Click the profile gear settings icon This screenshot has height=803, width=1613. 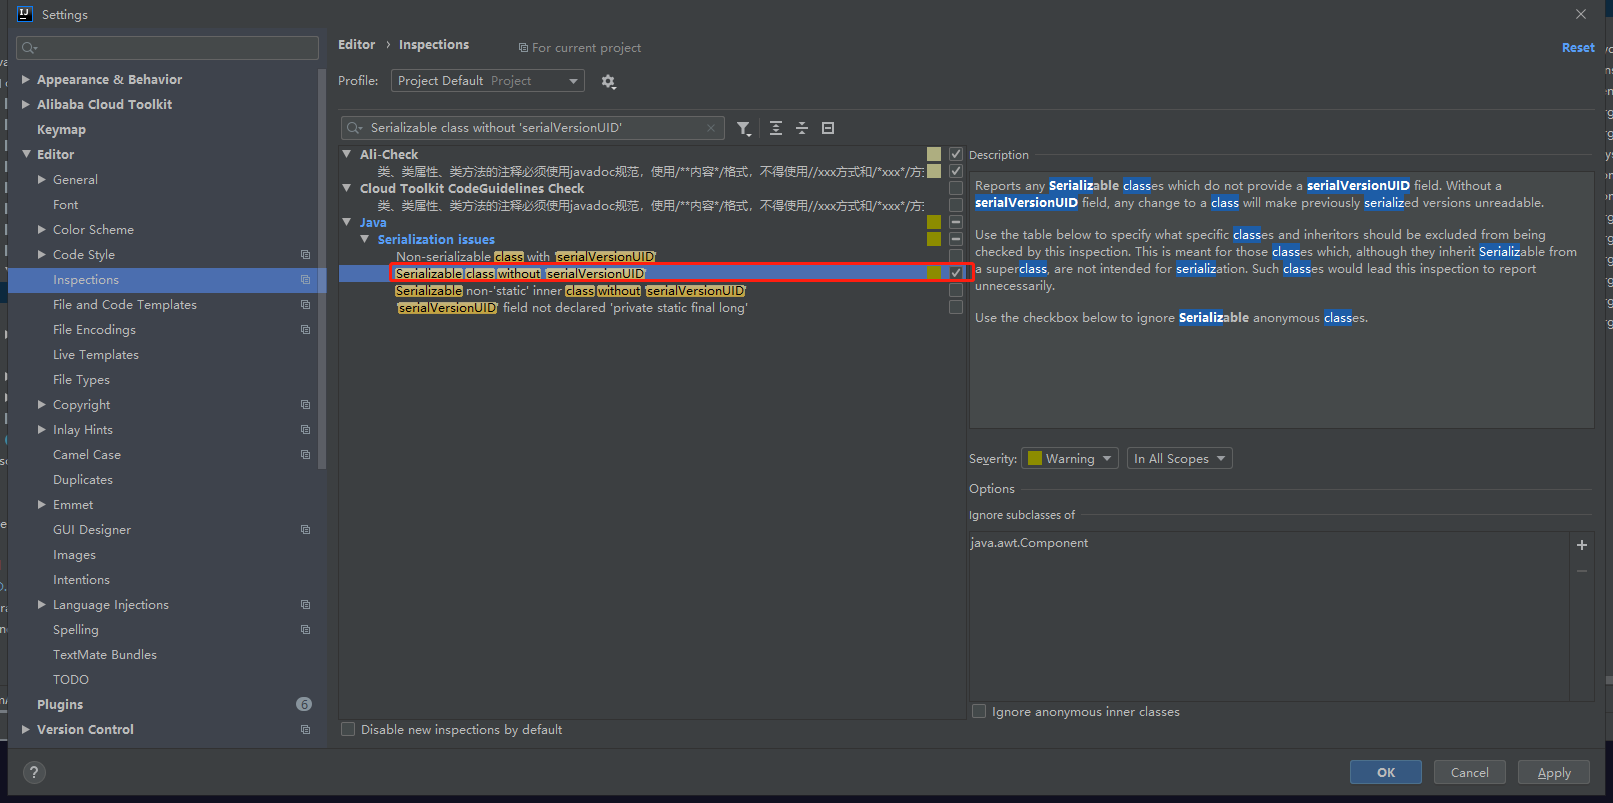pyautogui.click(x=608, y=82)
